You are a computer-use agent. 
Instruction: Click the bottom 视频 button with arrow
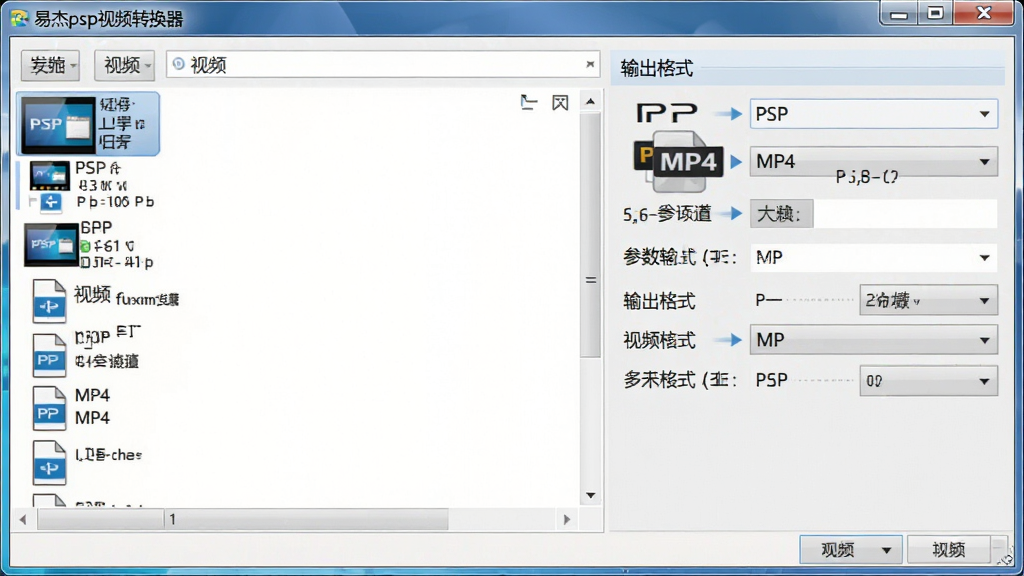pos(851,550)
